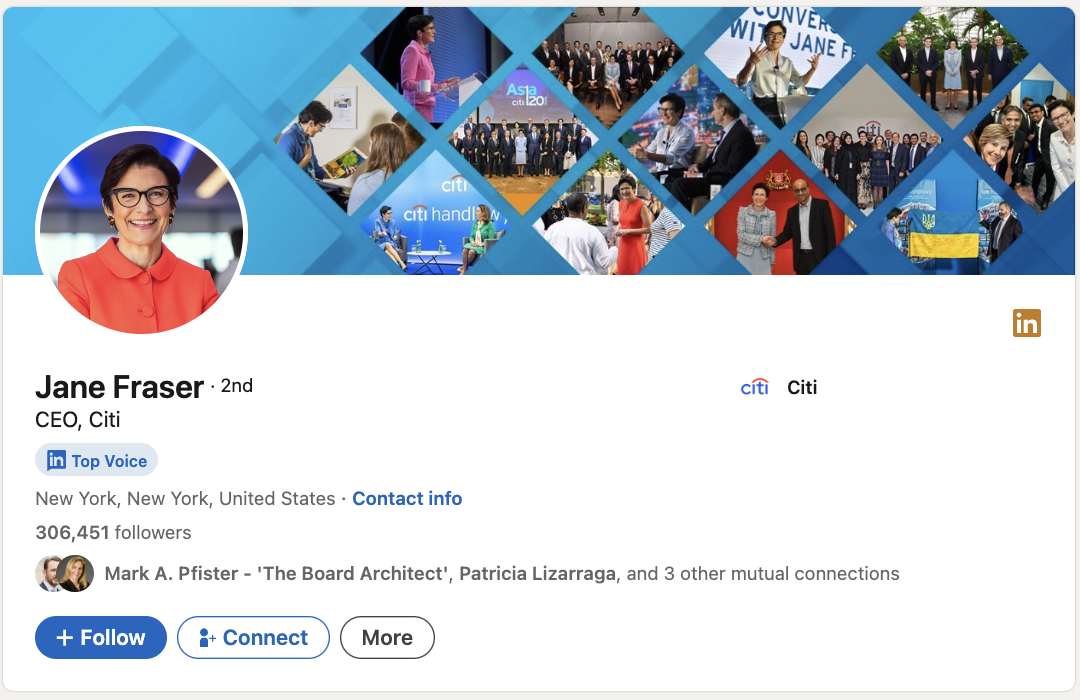
Task: View Patricia Lizarraga's mutual connection link
Action: pos(537,573)
